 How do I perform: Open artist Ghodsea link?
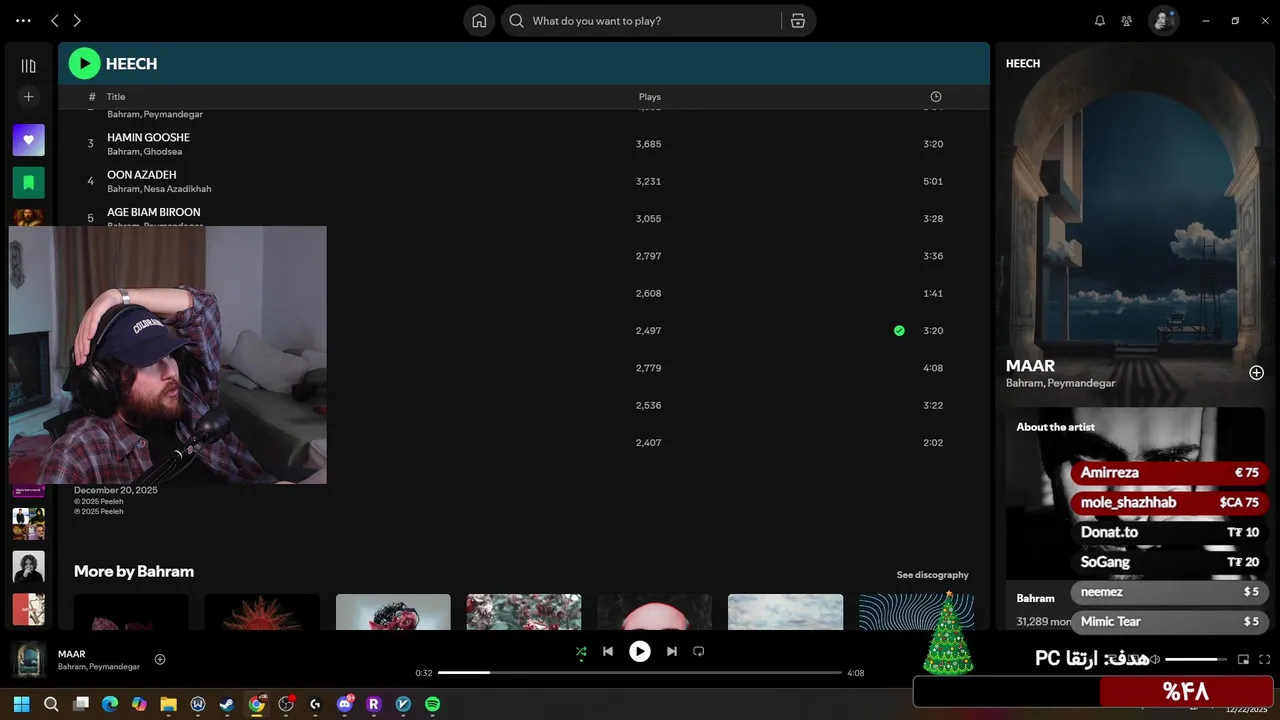point(163,152)
